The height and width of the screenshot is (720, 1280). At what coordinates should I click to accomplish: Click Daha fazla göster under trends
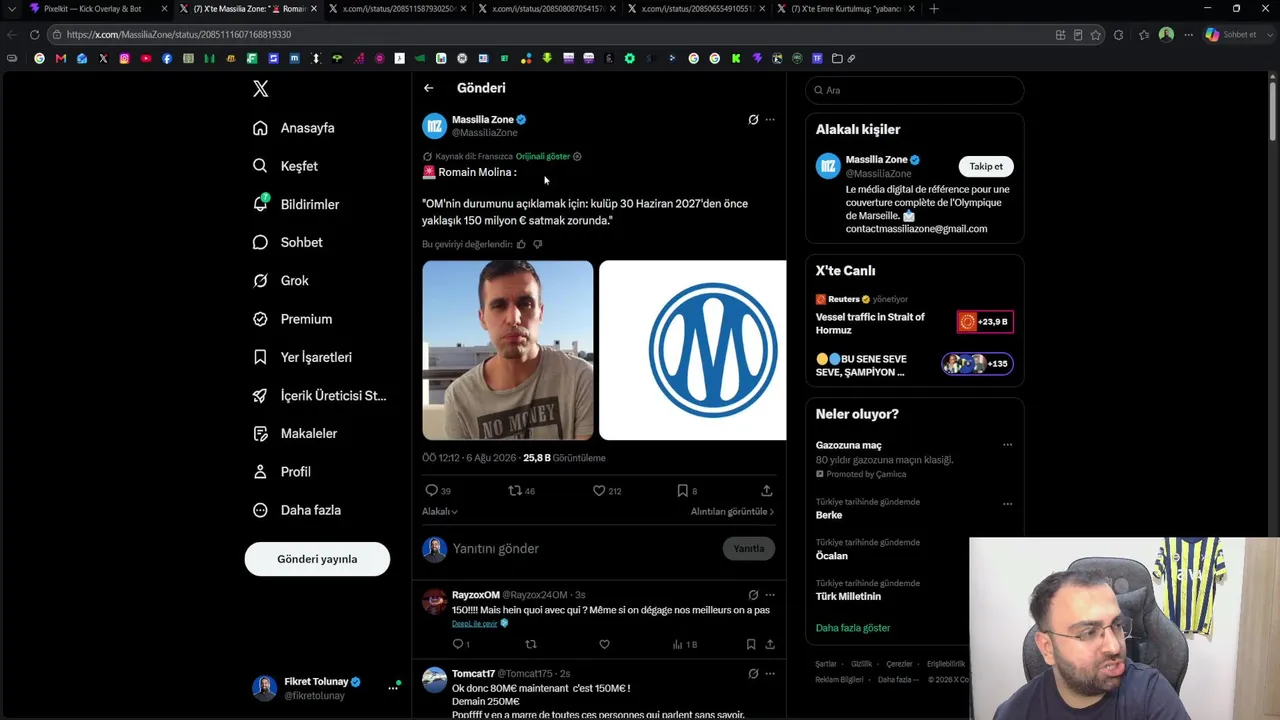(x=853, y=628)
